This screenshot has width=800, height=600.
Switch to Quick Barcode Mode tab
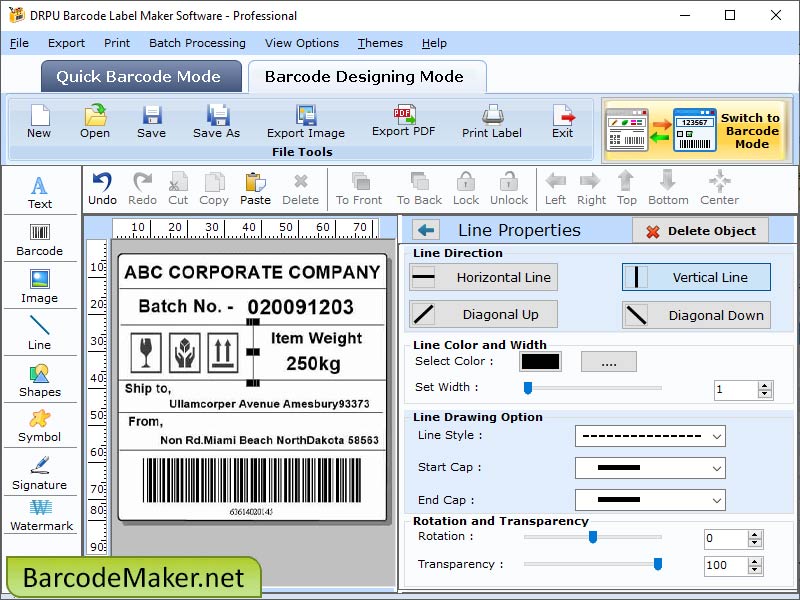point(140,76)
